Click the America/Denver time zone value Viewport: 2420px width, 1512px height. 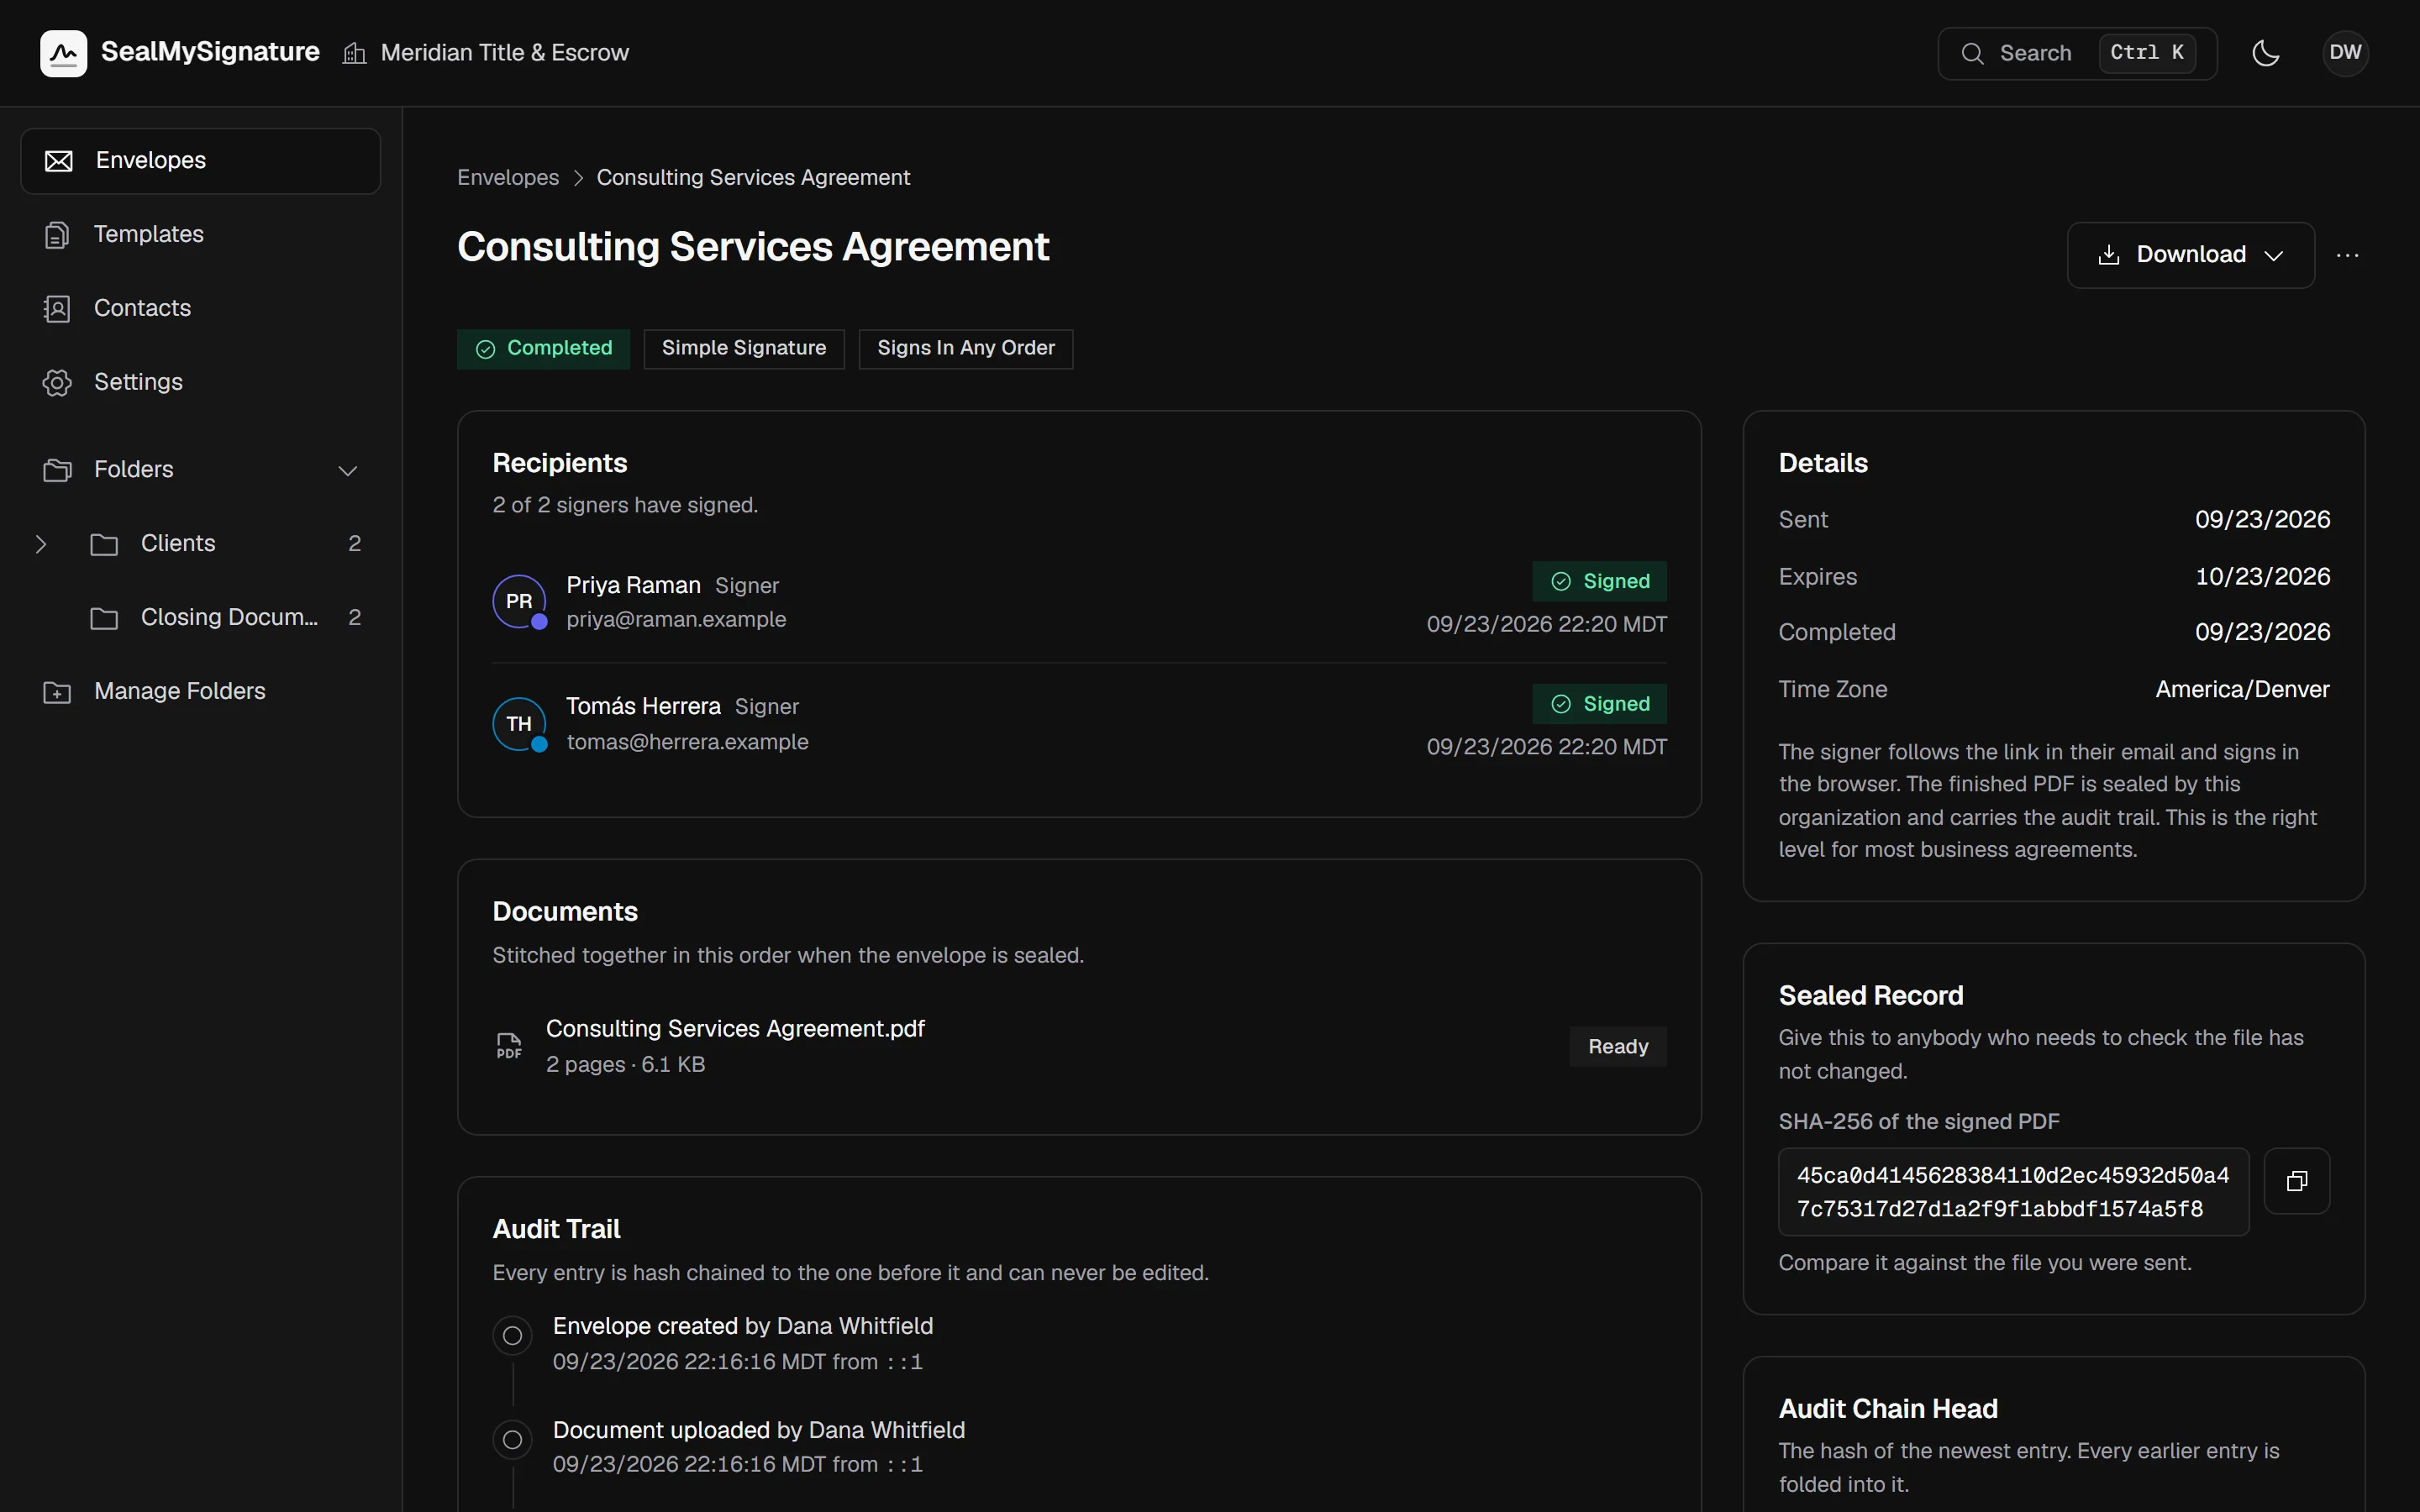point(2242,690)
